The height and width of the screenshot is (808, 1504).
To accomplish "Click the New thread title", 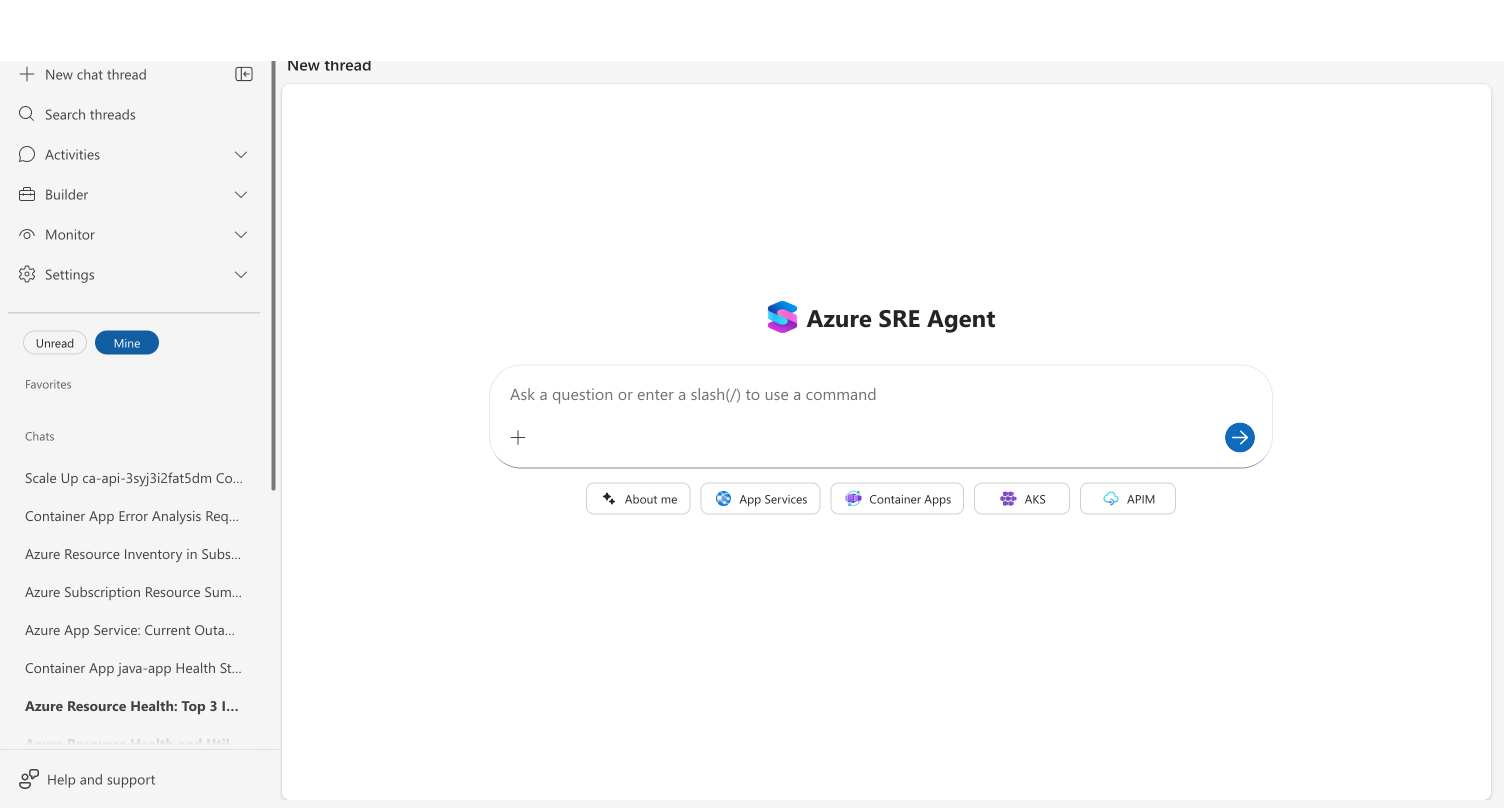I will coord(329,66).
